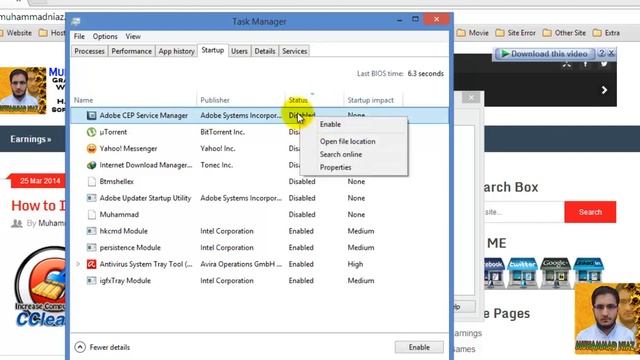Open the Other Site bookmarks folder
The image size is (640, 360).
(564, 33)
